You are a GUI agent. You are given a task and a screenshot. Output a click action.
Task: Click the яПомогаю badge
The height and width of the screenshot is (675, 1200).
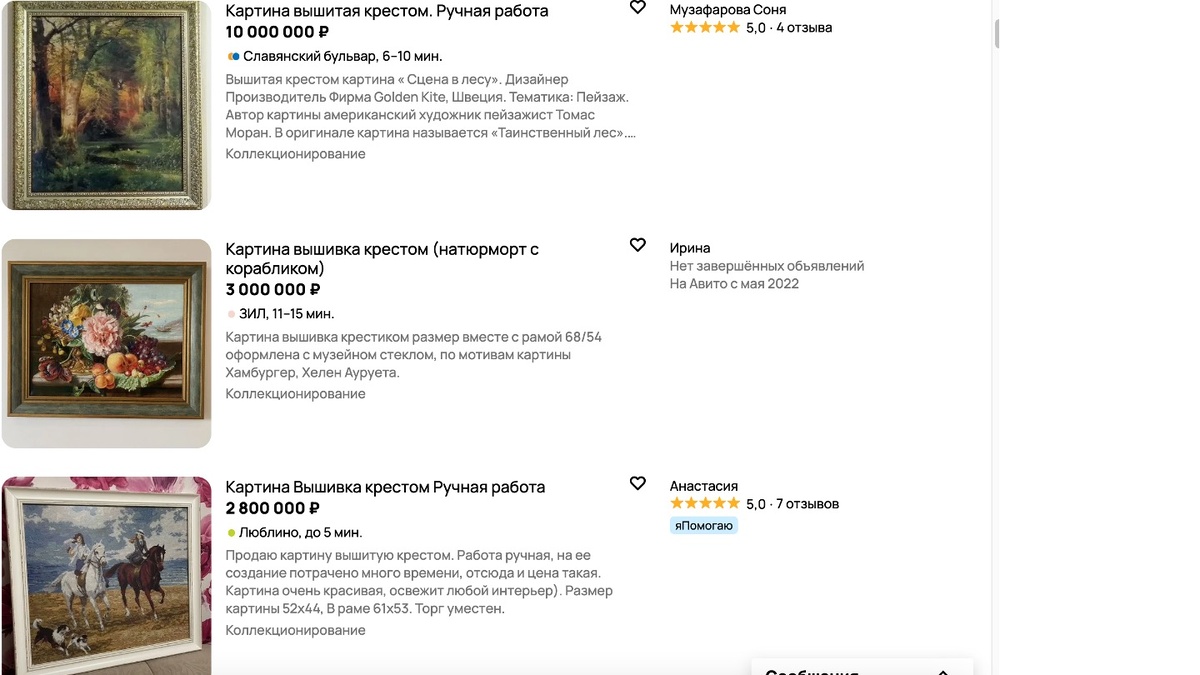tap(702, 524)
